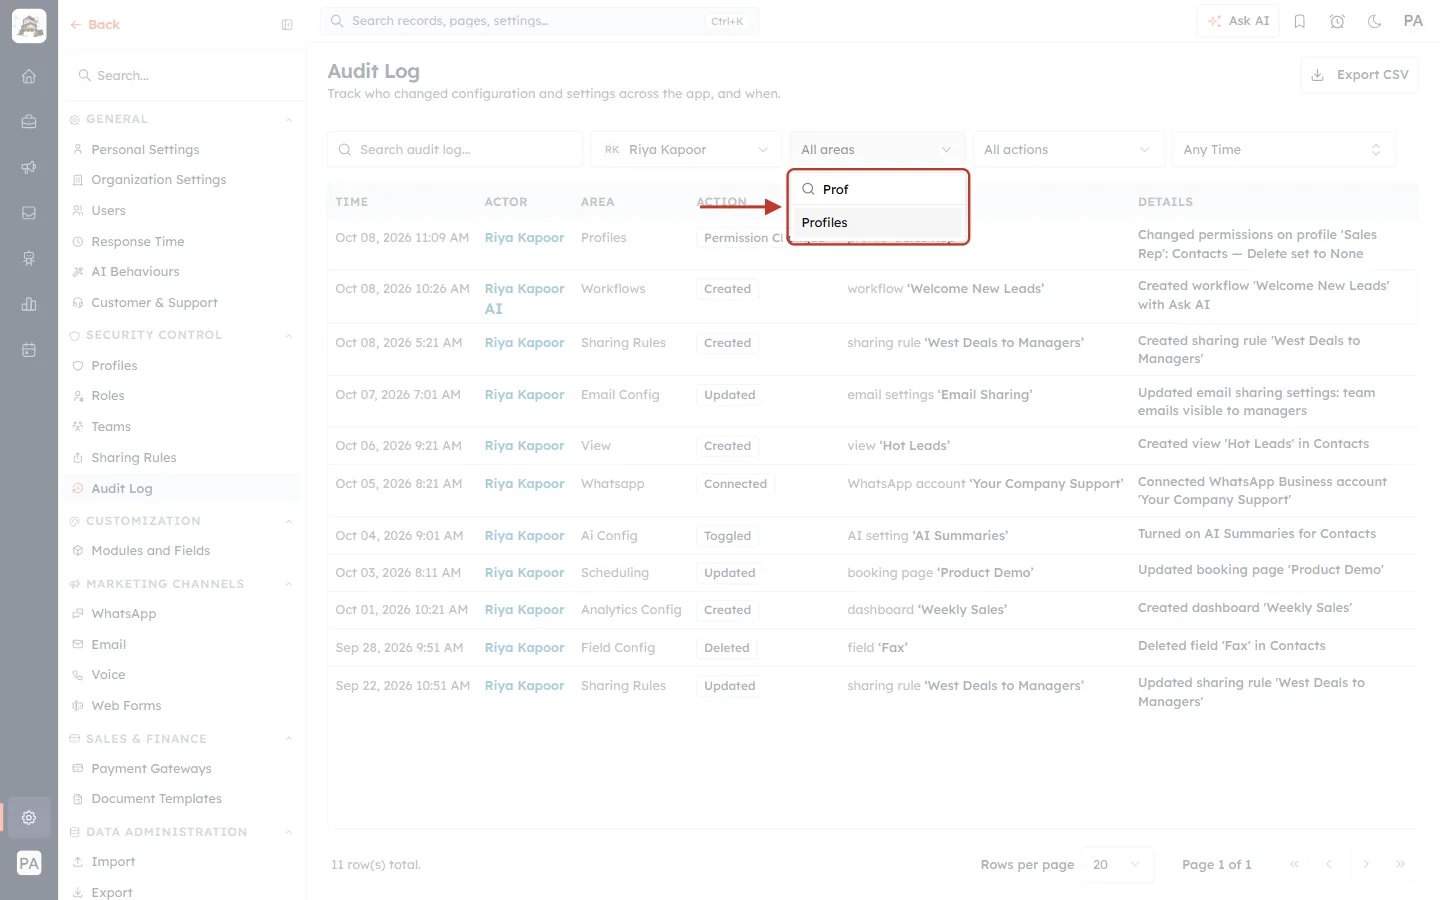
Task: Collapse sidebar panel icon next to Back
Action: pyautogui.click(x=287, y=25)
